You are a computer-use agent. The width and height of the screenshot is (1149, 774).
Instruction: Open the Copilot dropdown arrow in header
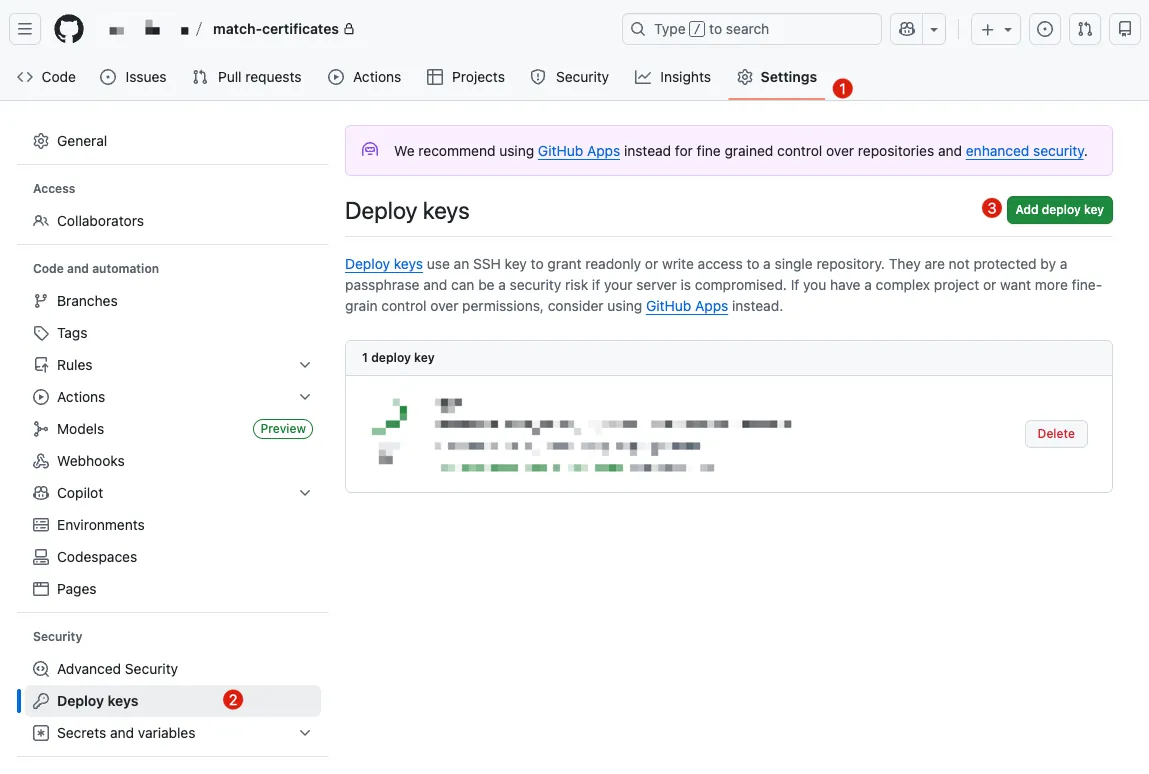tap(934, 30)
